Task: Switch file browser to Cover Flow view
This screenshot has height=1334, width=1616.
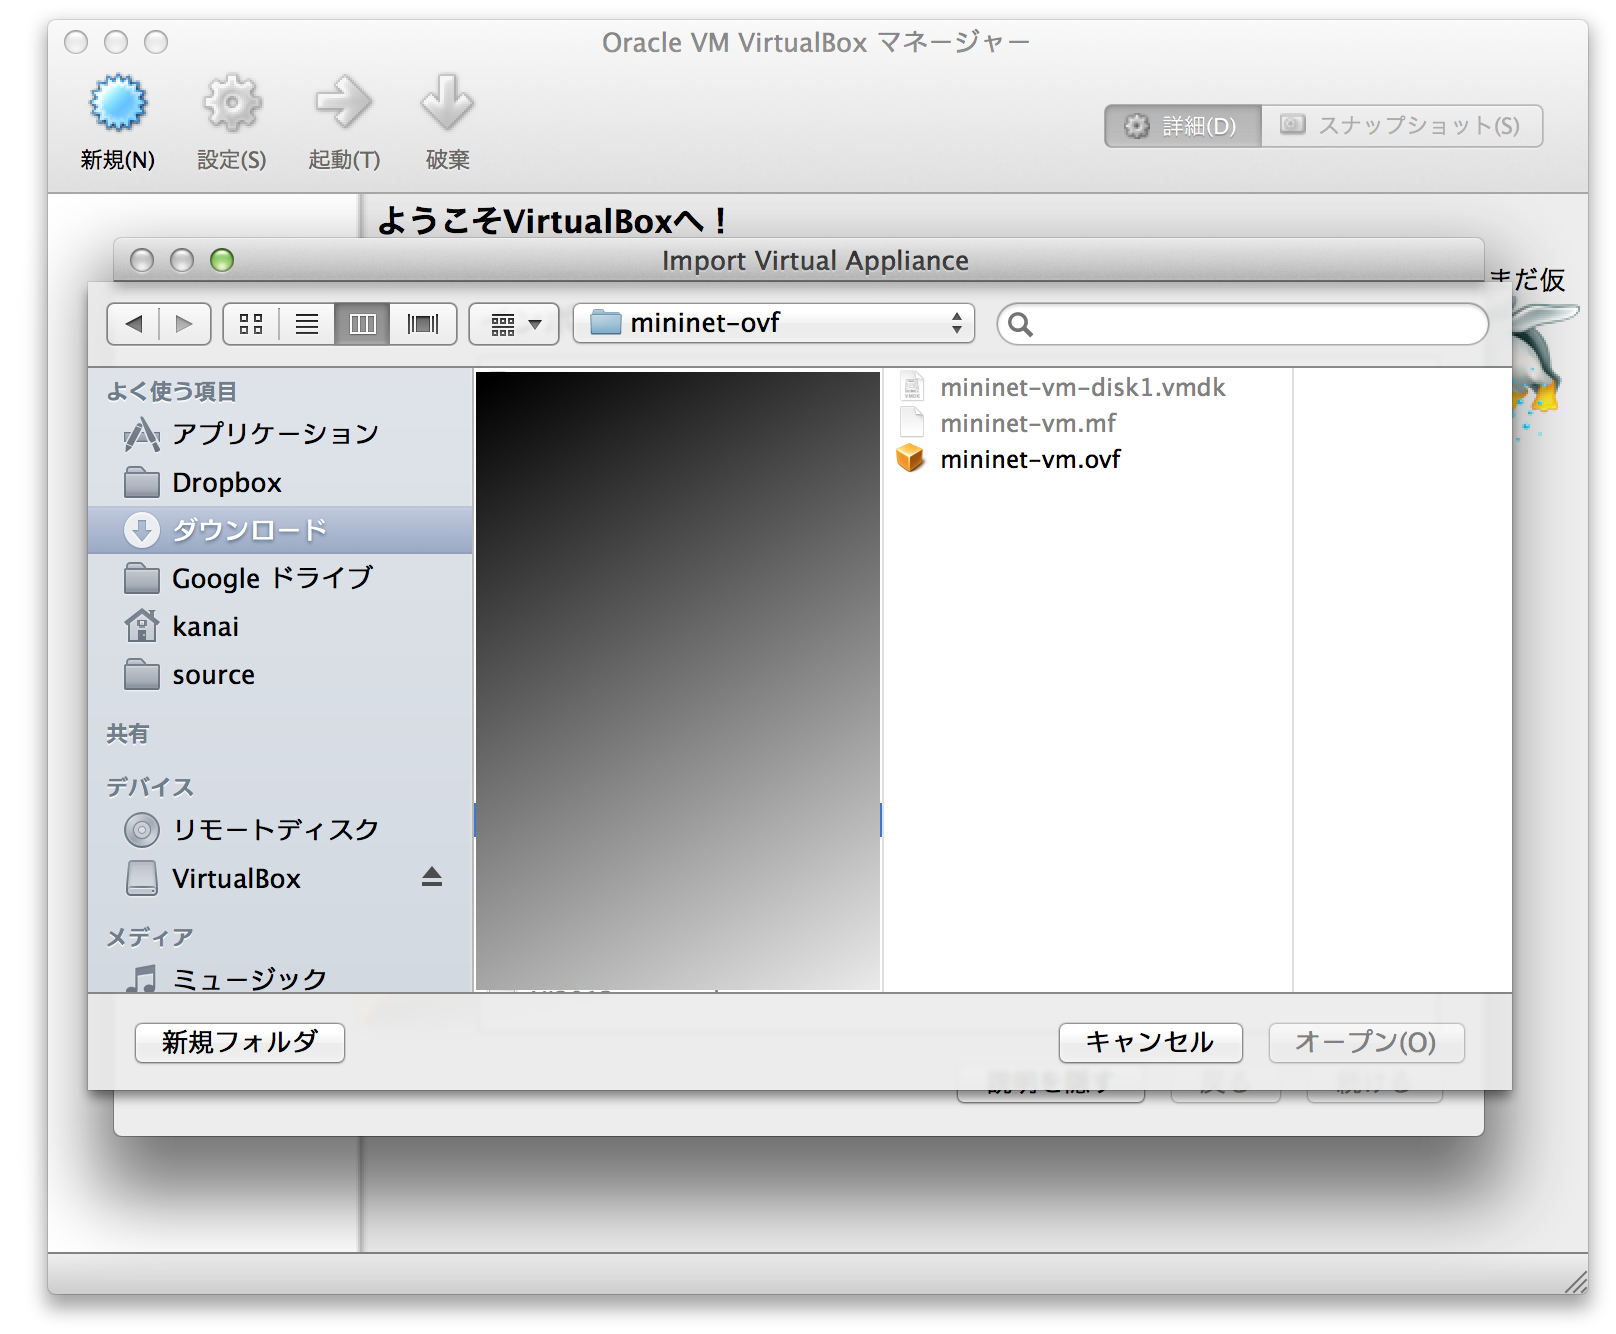Action: pos(423,324)
